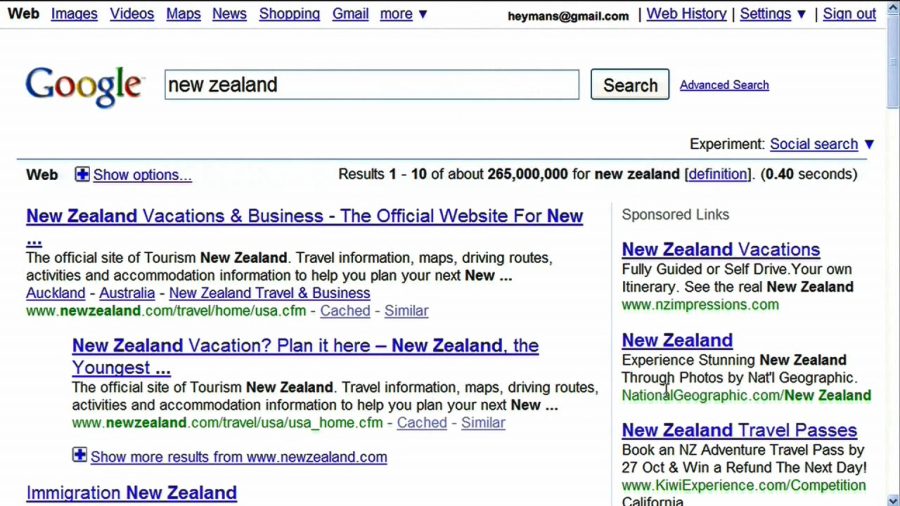Open New Zealand Travel & Business sitelink

click(270, 293)
